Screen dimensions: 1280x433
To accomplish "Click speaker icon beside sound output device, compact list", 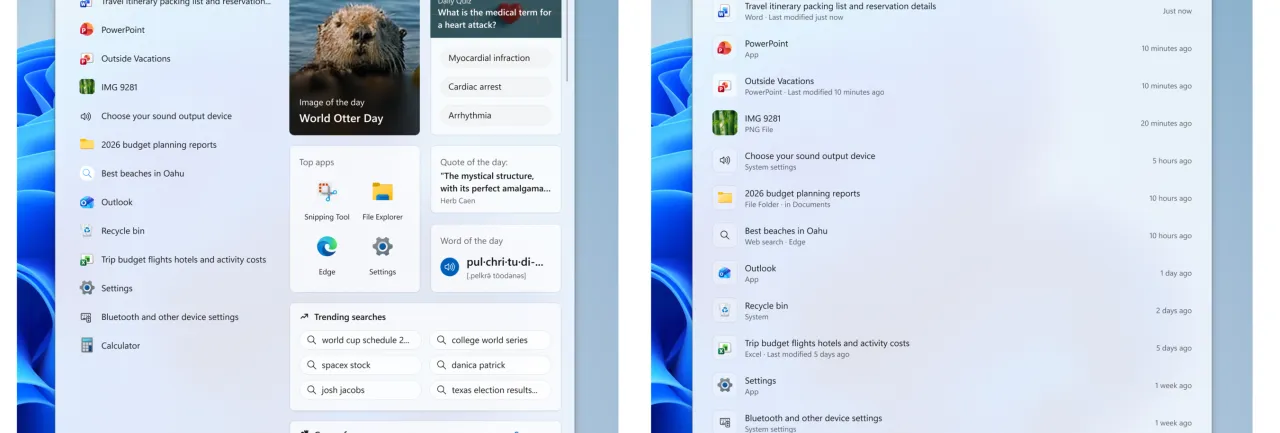I will [x=87, y=116].
